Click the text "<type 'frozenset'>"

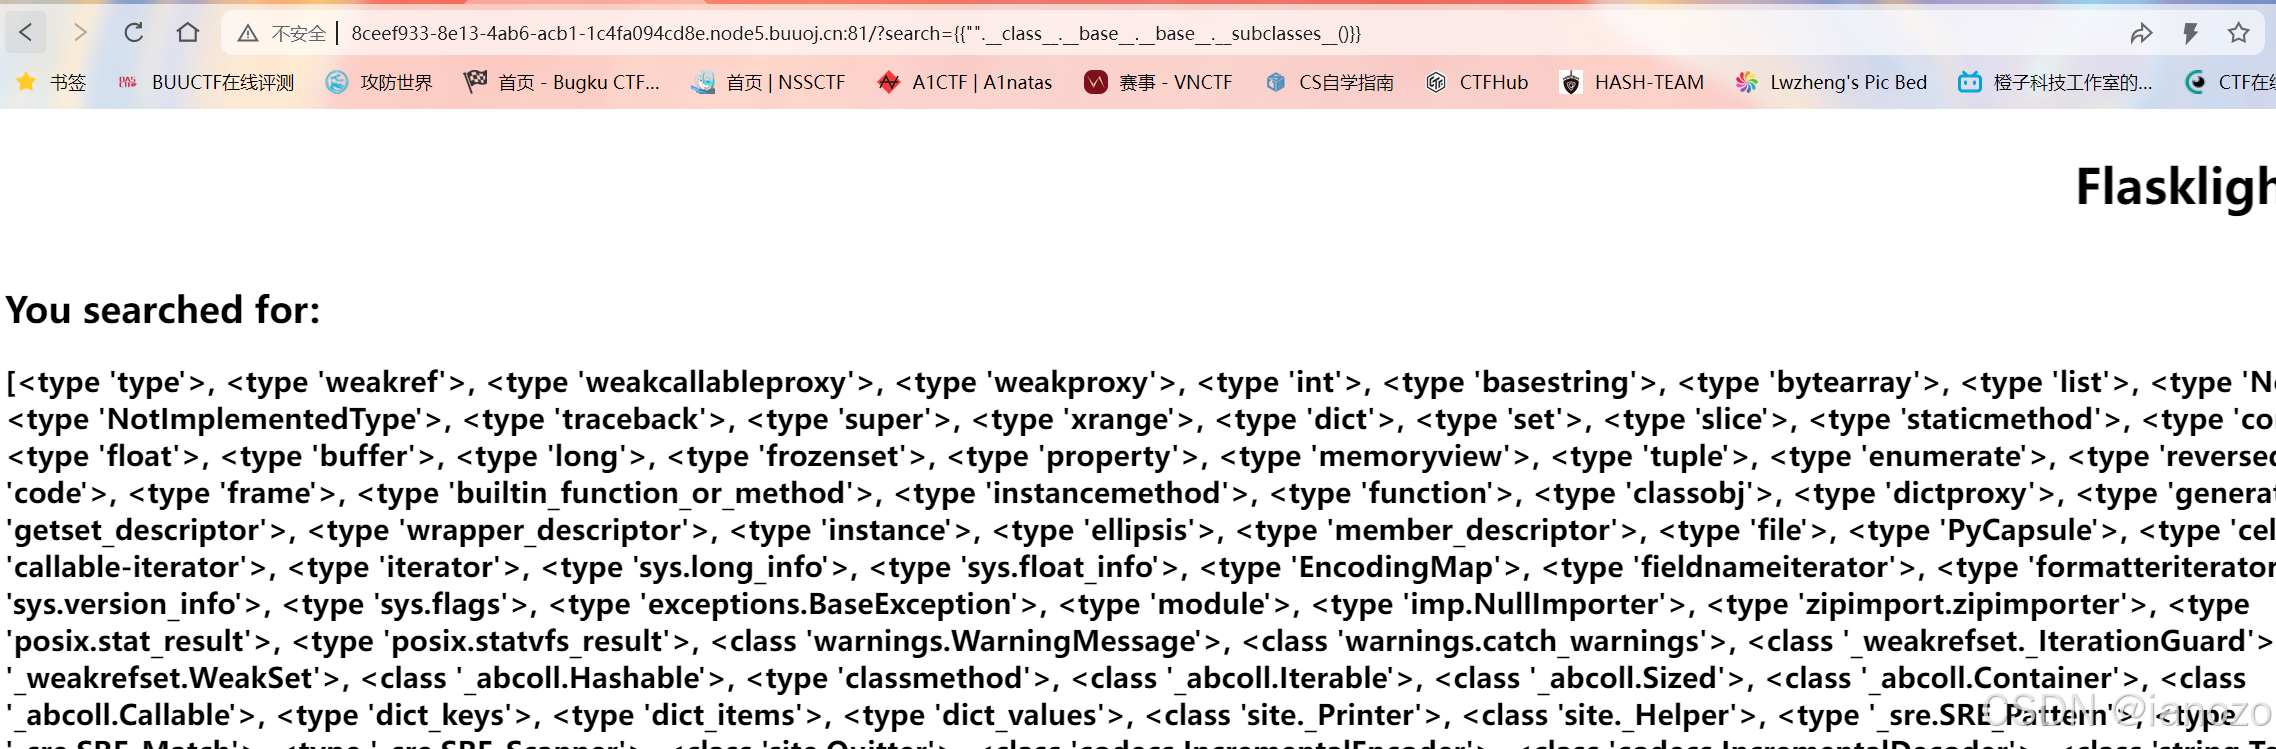797,456
